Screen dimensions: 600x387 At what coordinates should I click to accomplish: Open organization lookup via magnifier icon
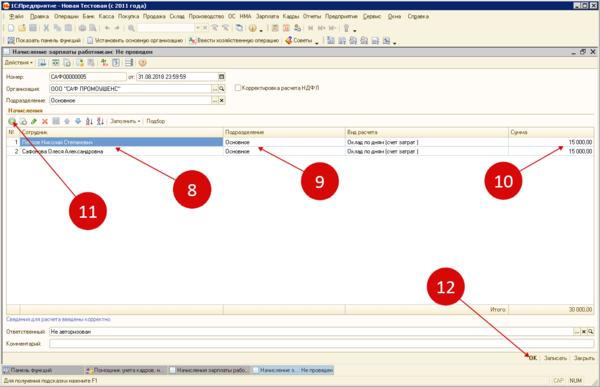click(222, 89)
